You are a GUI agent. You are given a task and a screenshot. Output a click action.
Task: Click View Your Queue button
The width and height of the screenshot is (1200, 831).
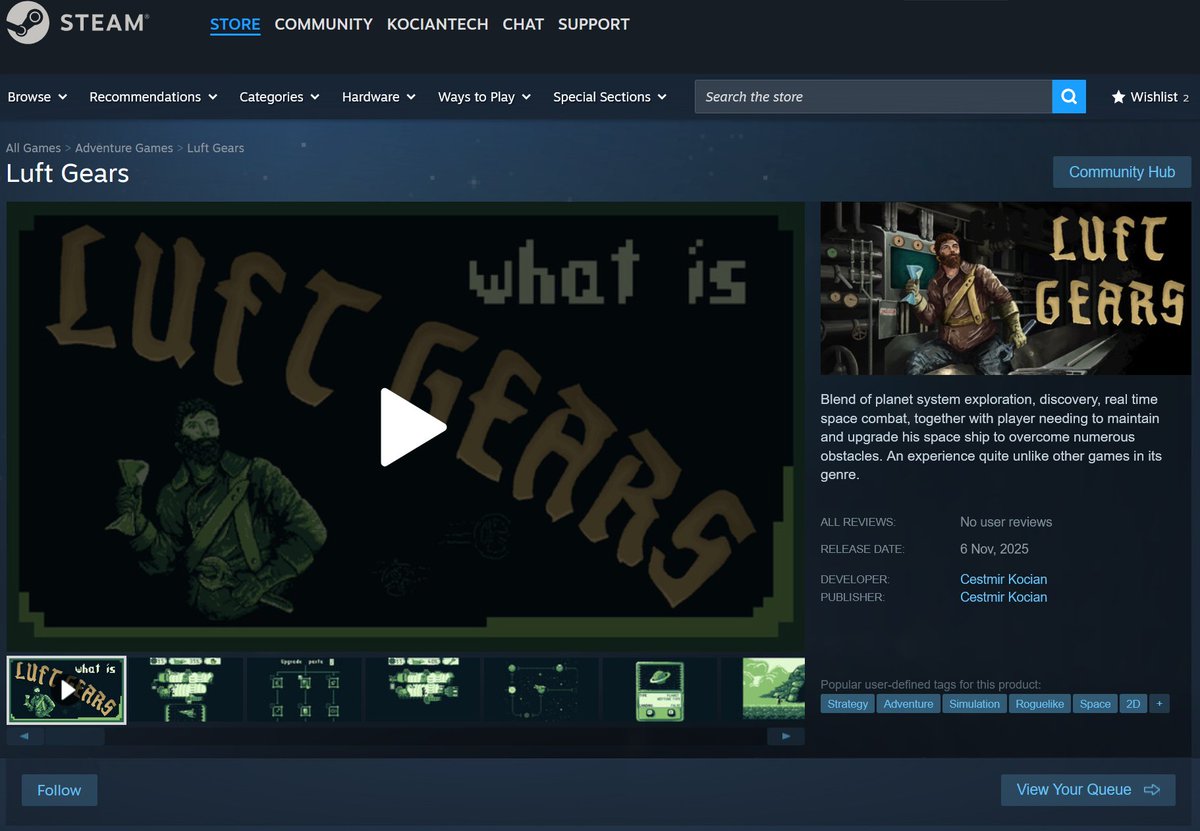coord(1088,790)
